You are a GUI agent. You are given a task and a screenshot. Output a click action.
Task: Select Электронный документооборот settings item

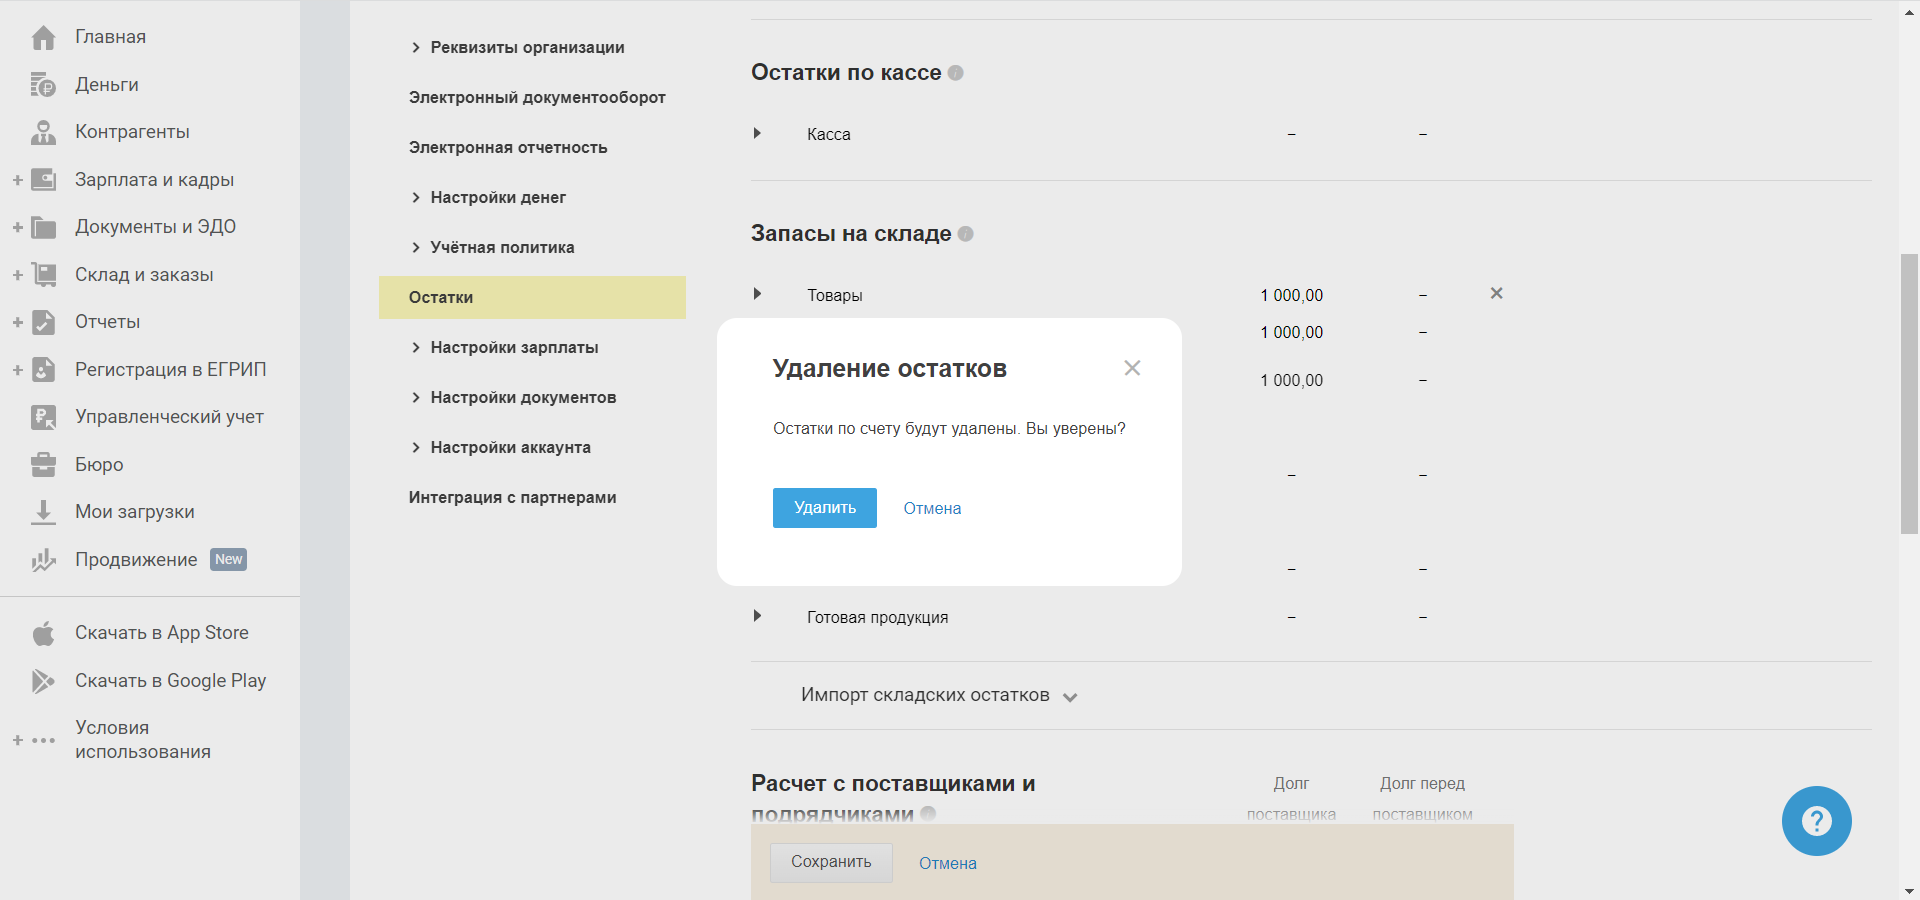pos(537,97)
